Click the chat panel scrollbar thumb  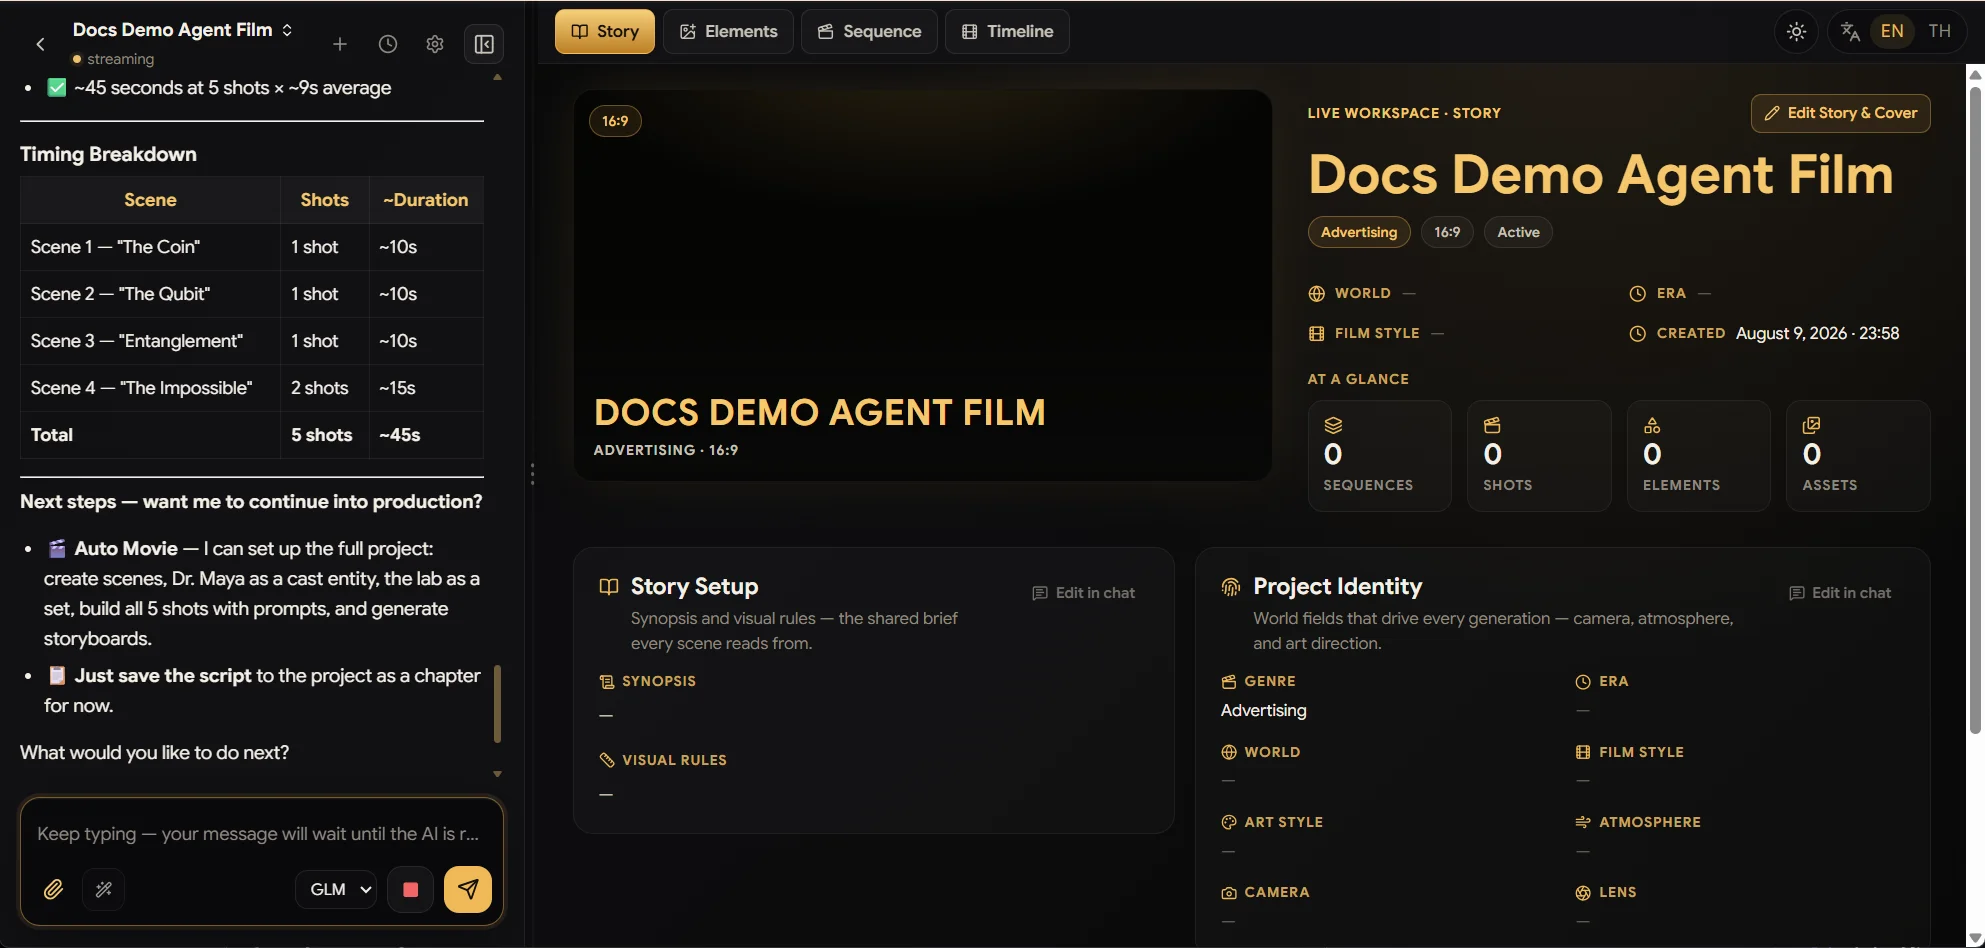[x=497, y=704]
